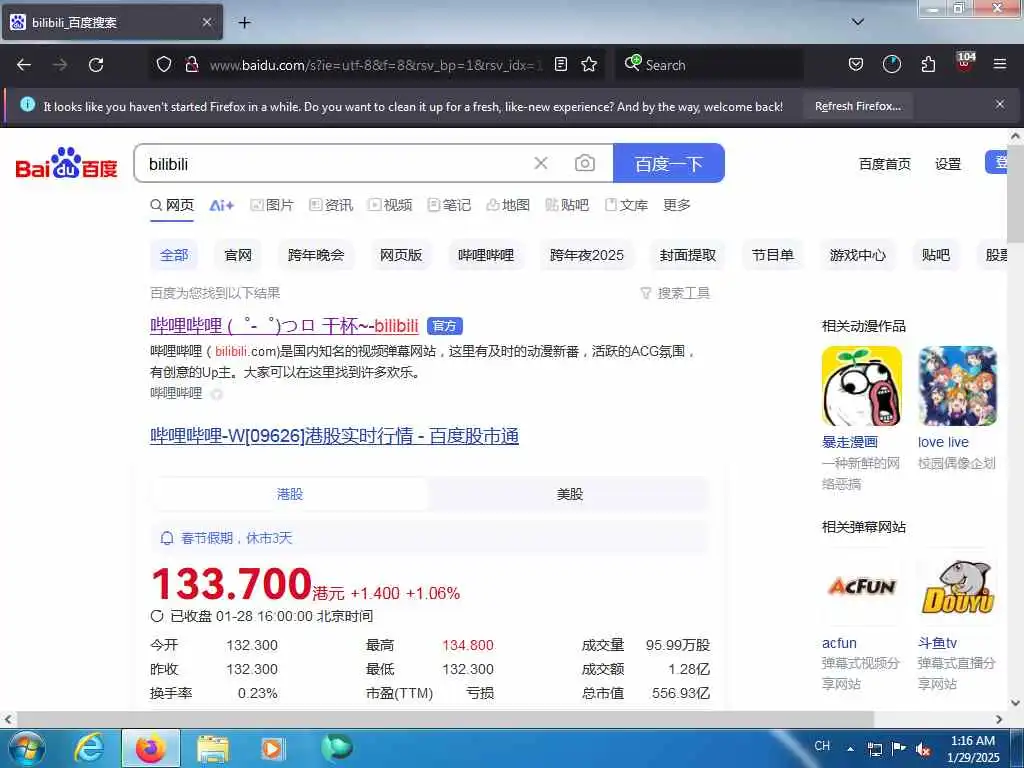Click the Refresh Firefox... button

click(x=858, y=106)
